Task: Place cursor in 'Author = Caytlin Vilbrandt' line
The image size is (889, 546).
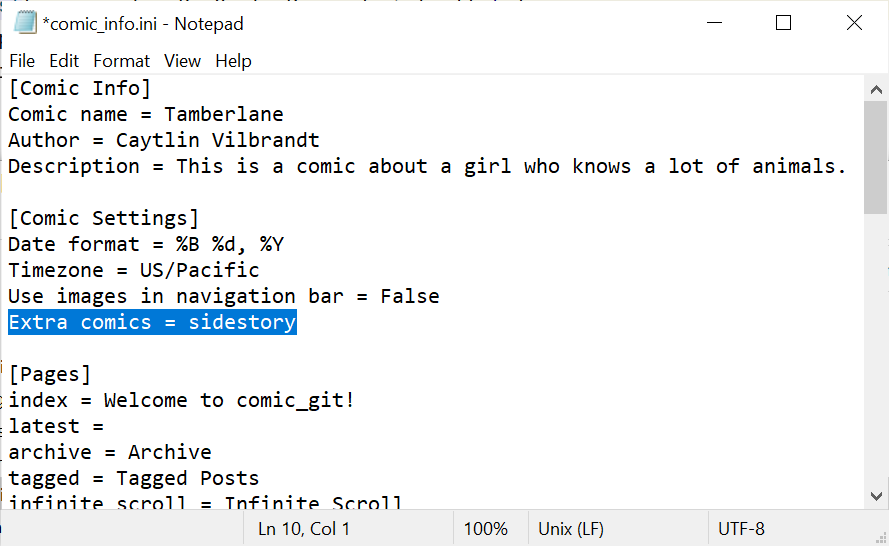Action: point(164,140)
